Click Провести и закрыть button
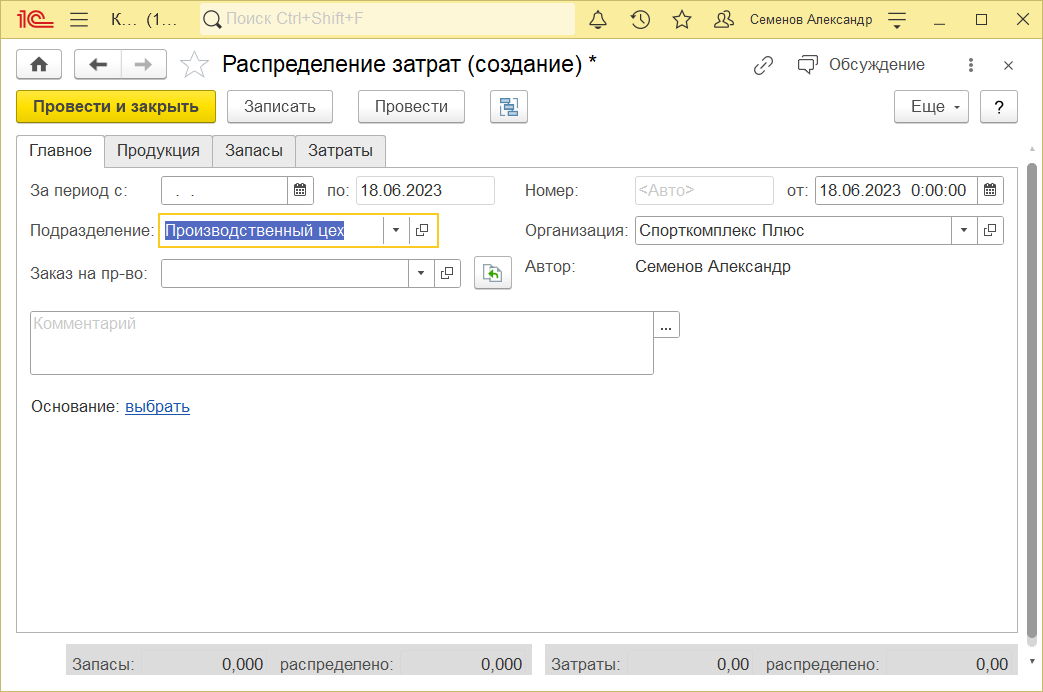 116,106
